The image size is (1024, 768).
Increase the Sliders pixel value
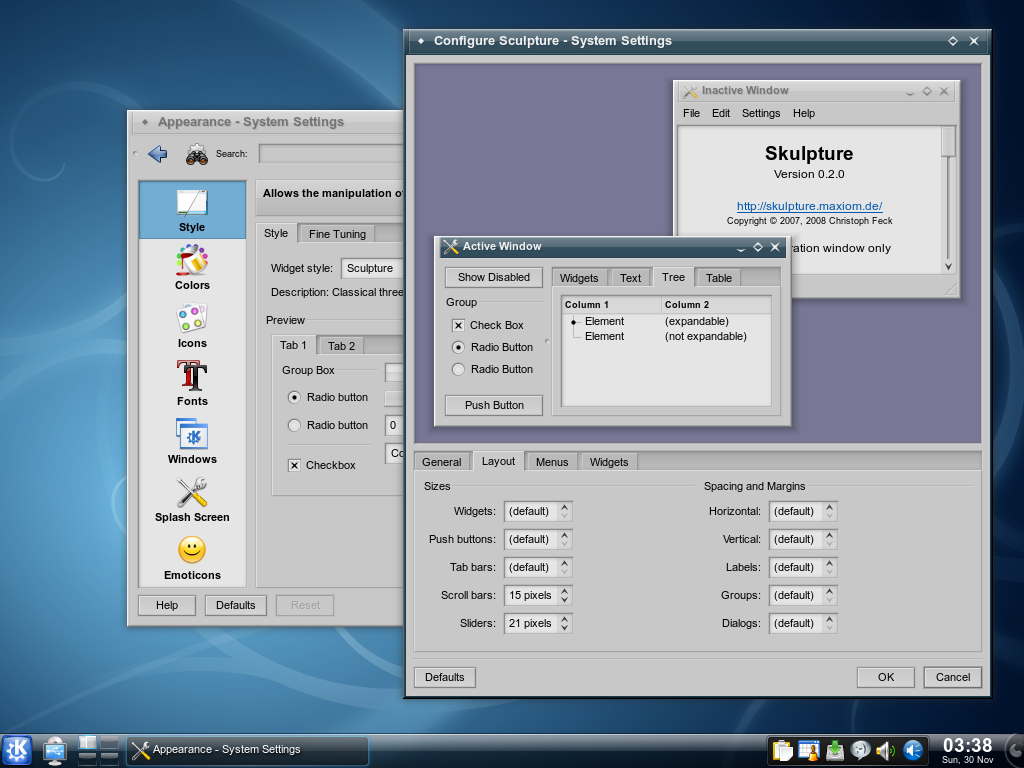pyautogui.click(x=565, y=619)
